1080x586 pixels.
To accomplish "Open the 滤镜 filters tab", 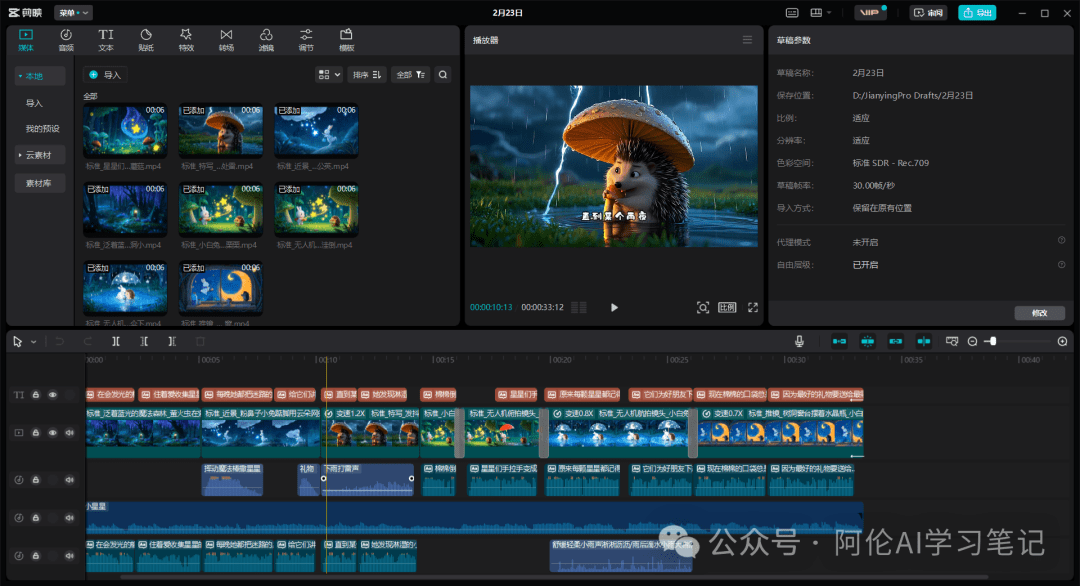I will point(266,40).
